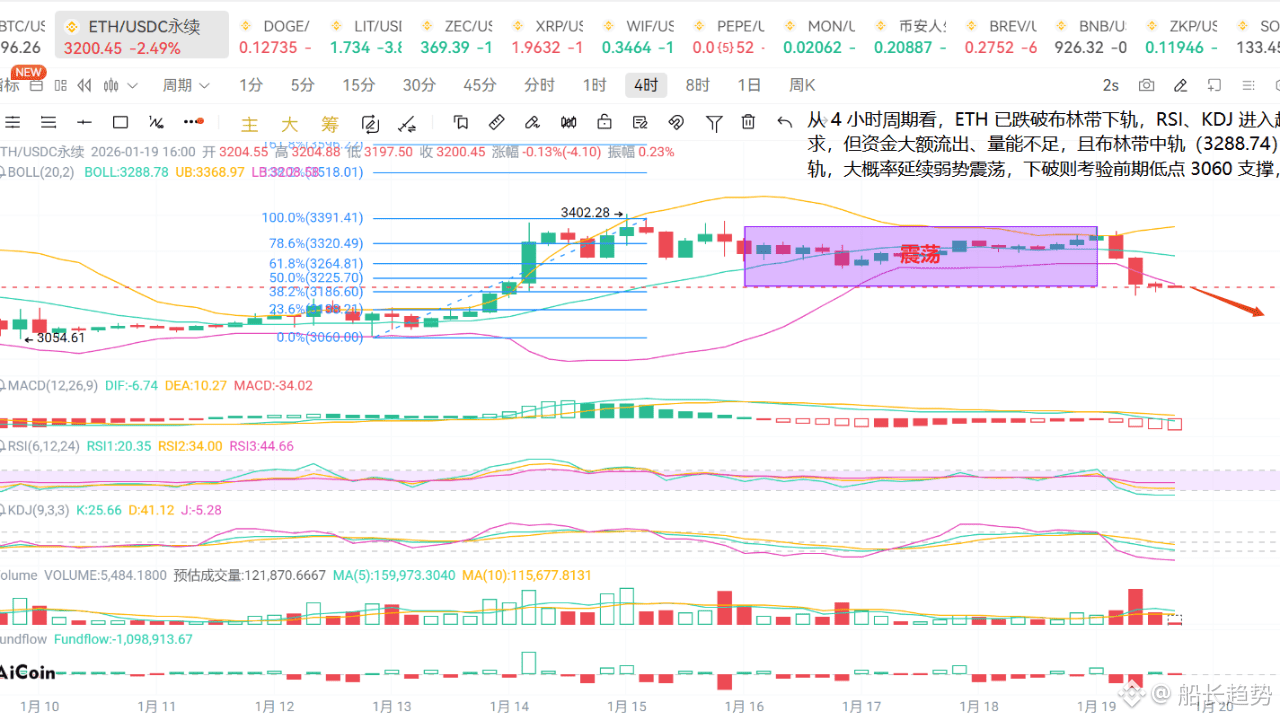The height and width of the screenshot is (720, 1280).
Task: Select the rectangle drawing tool
Action: pyautogui.click(x=120, y=122)
